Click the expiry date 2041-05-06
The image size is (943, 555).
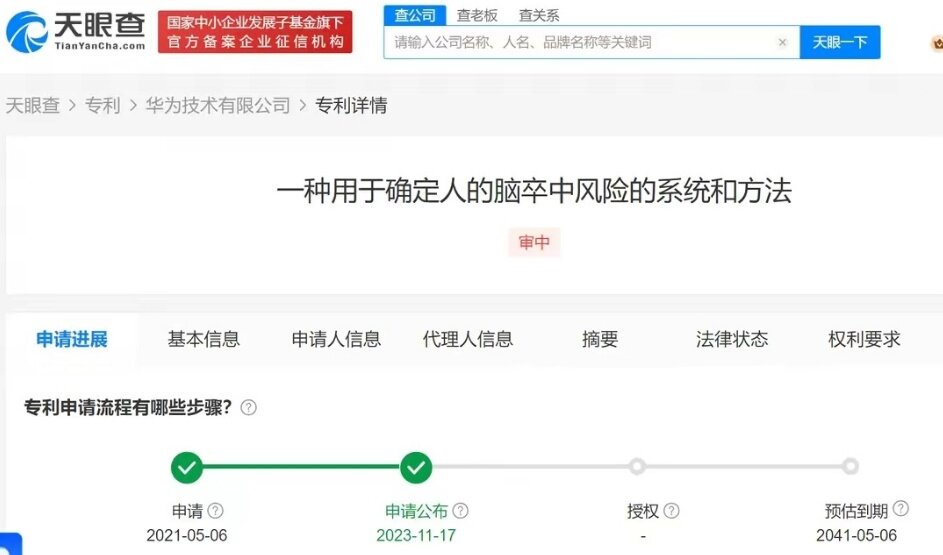click(856, 535)
